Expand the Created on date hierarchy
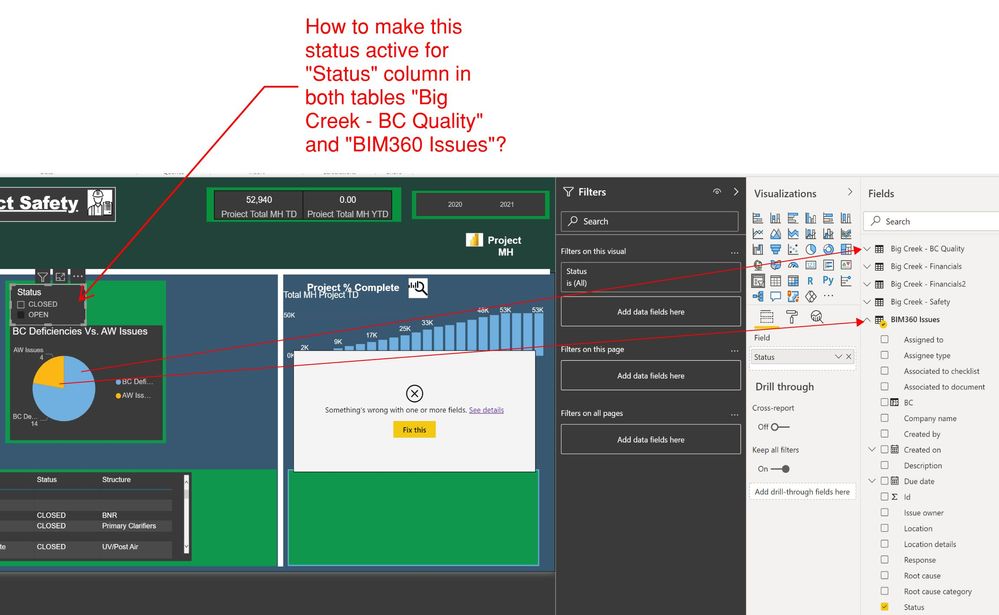999x615 pixels. 872,449
